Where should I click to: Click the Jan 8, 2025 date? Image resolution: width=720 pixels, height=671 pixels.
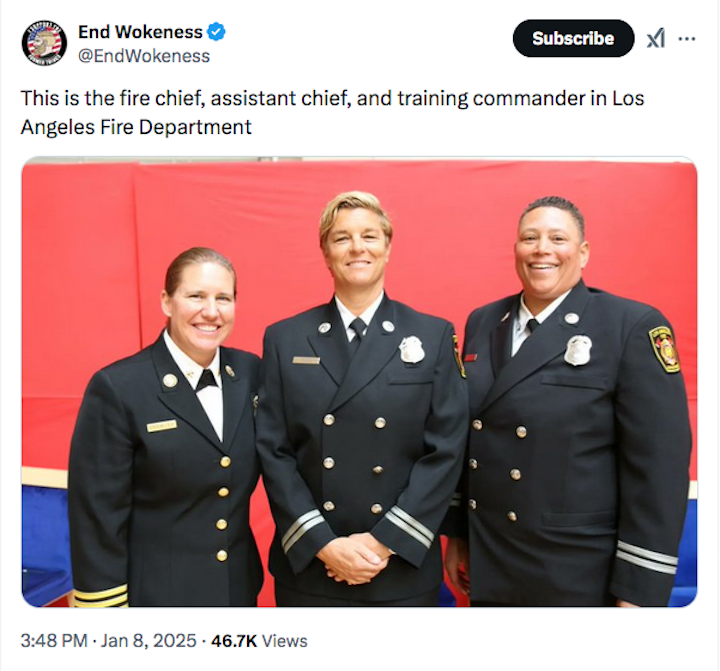click(148, 641)
